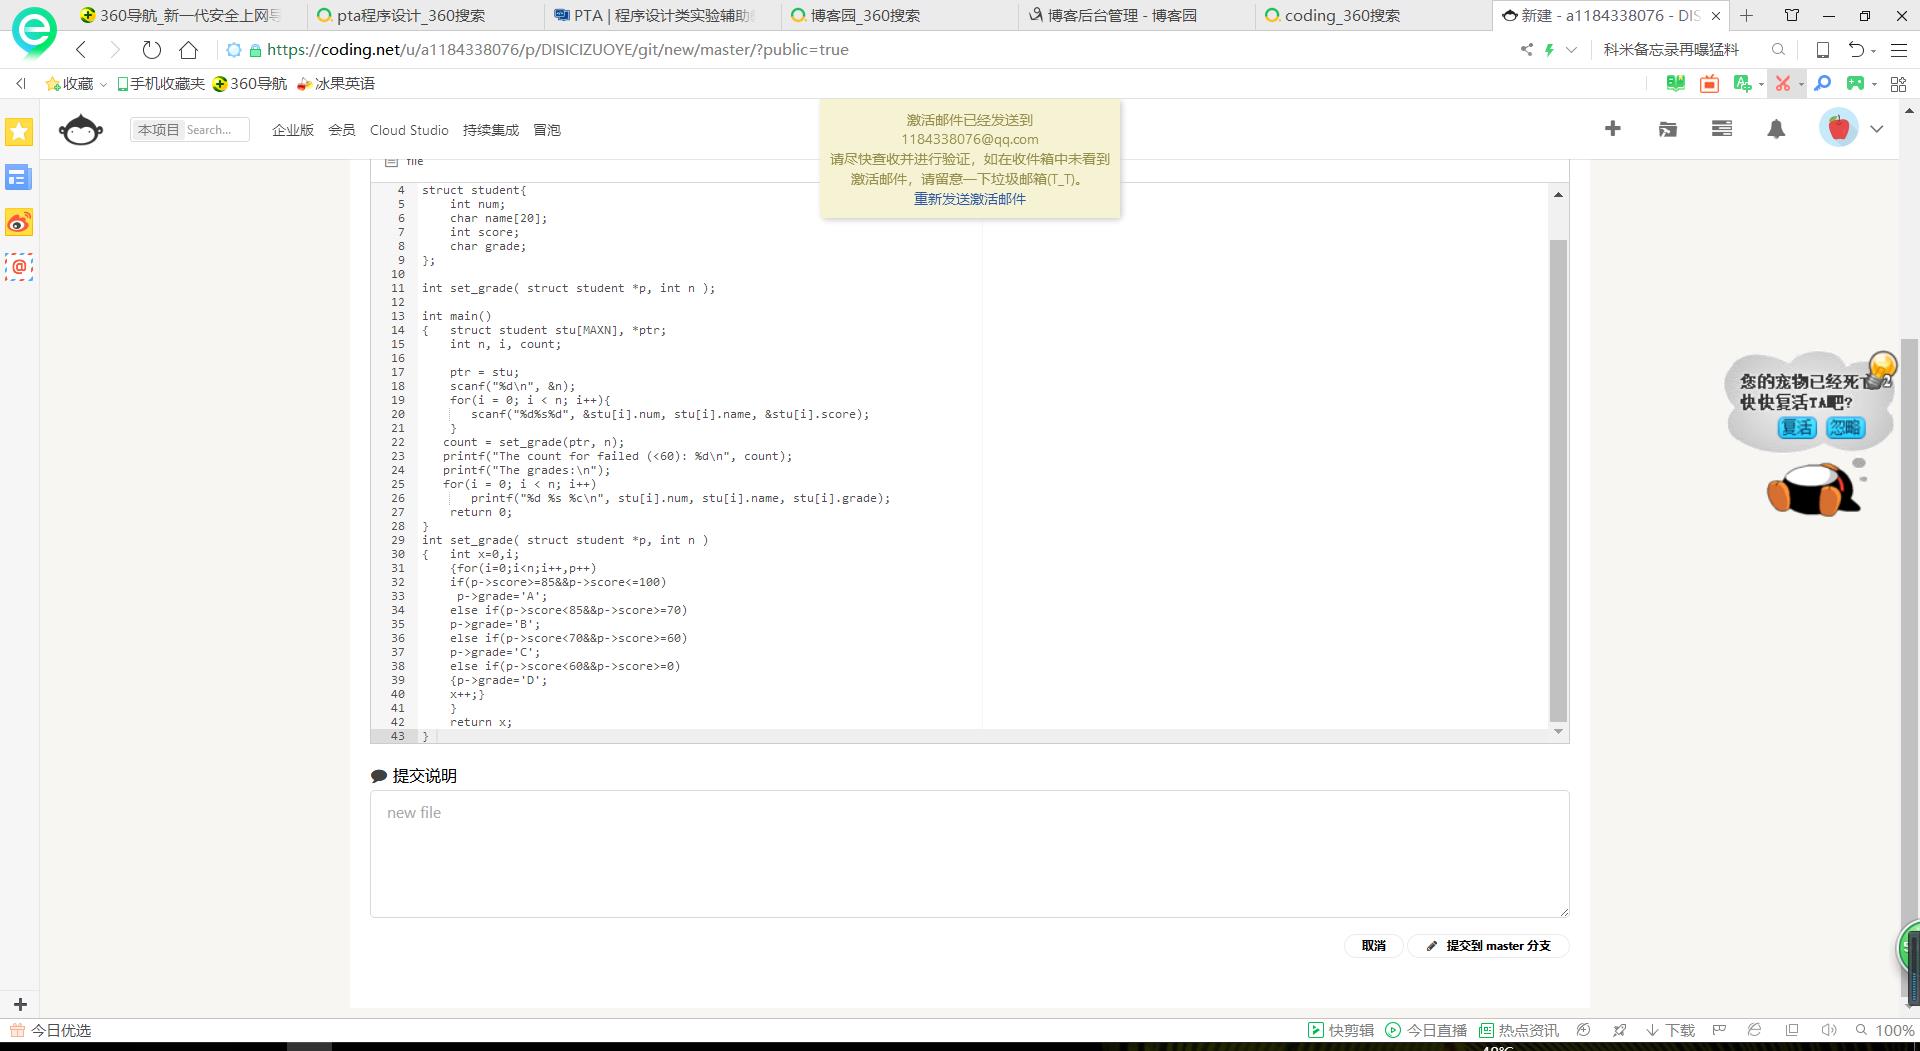Open the mail stamp sidebar icon
The height and width of the screenshot is (1051, 1920).
point(19,267)
